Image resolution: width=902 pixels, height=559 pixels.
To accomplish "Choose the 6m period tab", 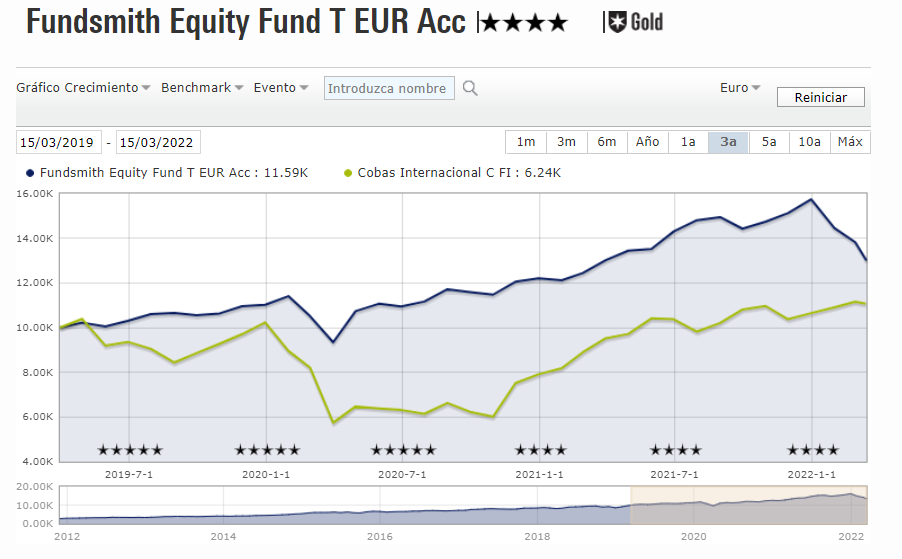I will tap(607, 142).
